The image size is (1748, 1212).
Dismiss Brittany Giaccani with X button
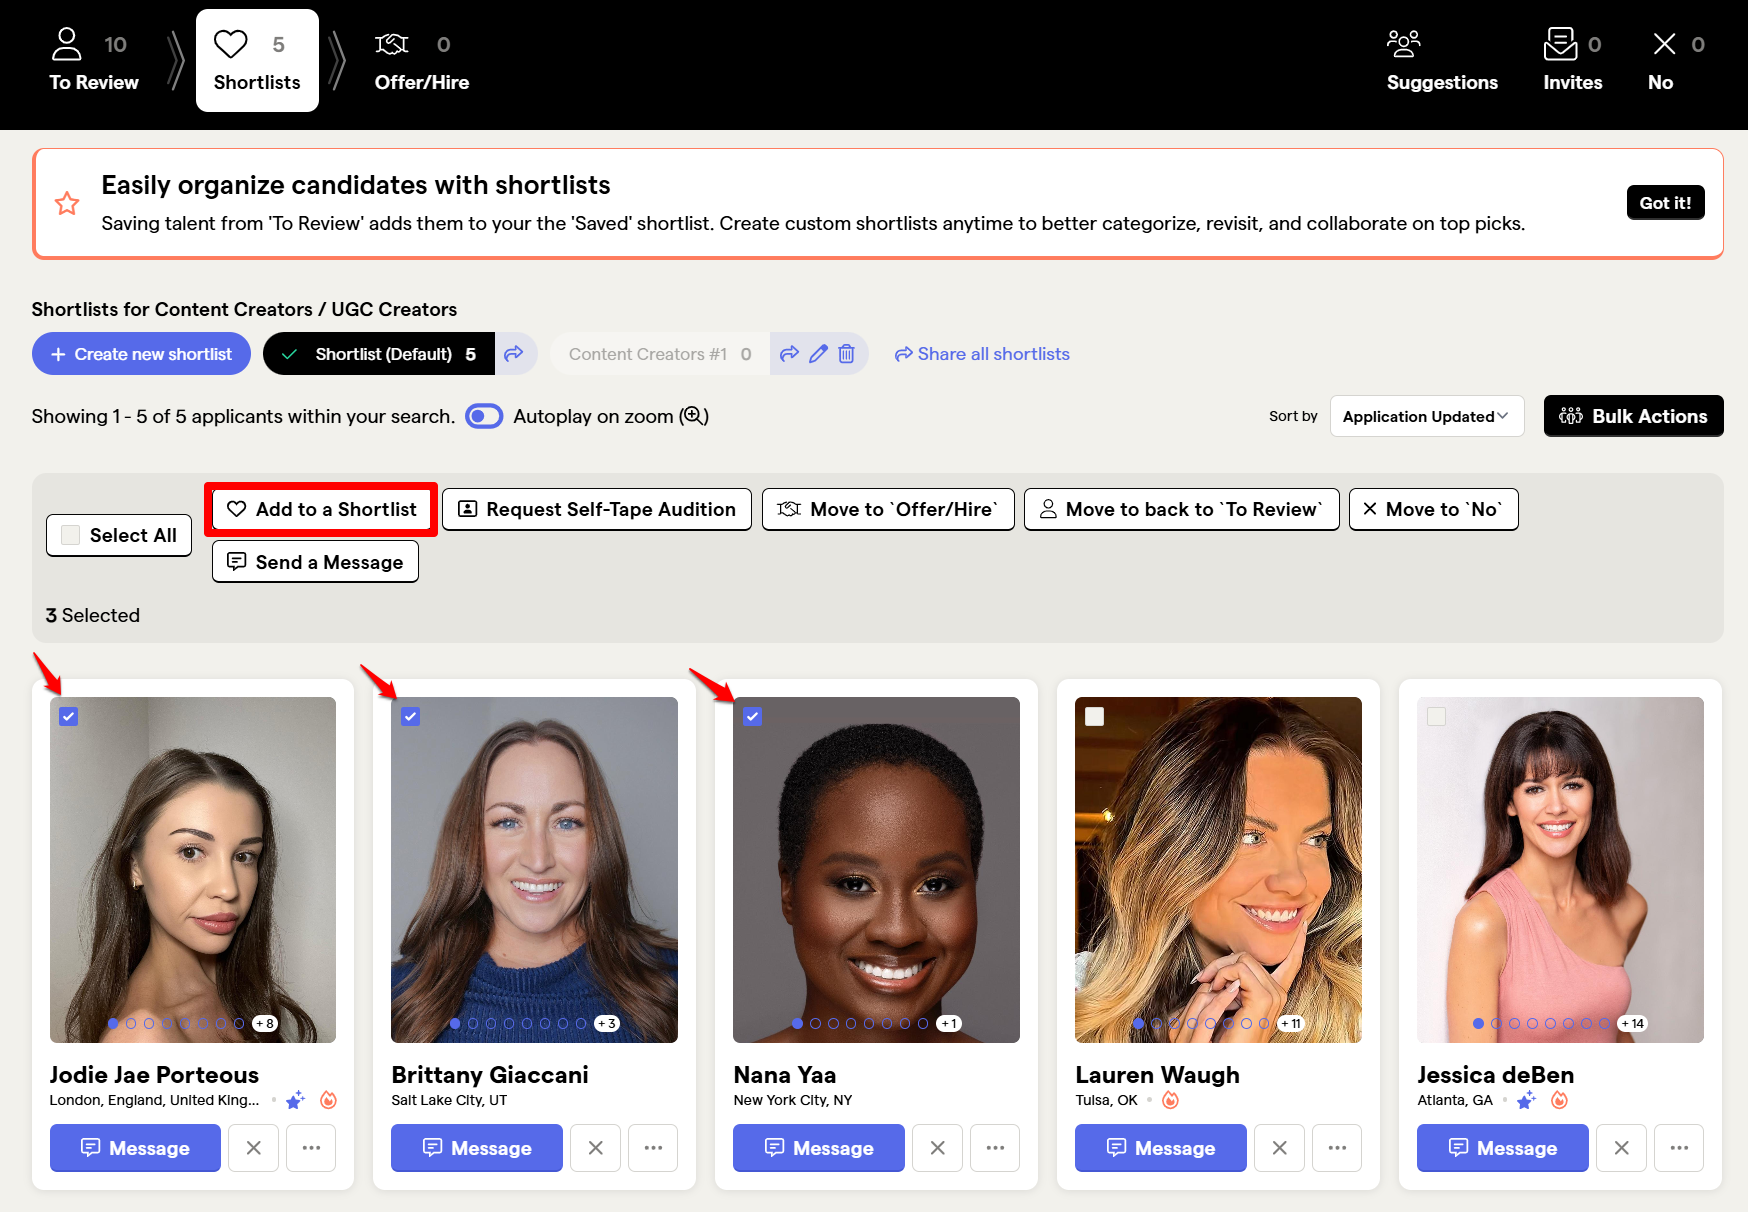595,1148
